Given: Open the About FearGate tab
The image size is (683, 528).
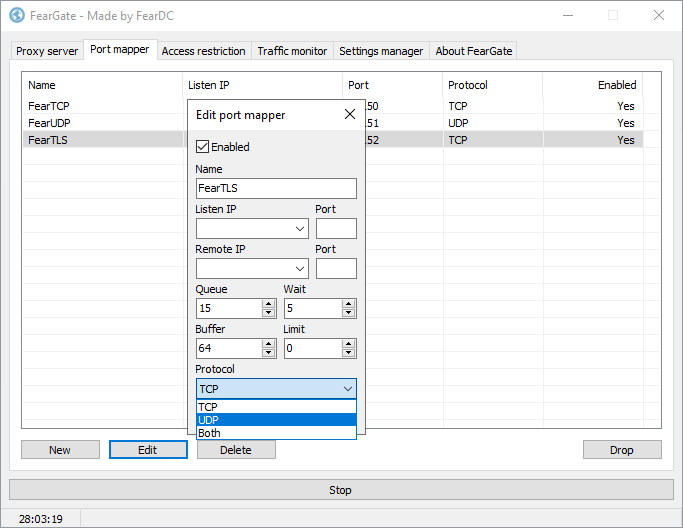Looking at the screenshot, I should click(x=474, y=51).
